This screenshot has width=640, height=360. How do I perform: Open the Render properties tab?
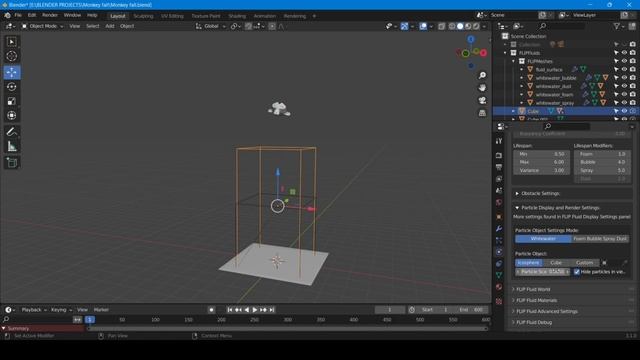(499, 156)
